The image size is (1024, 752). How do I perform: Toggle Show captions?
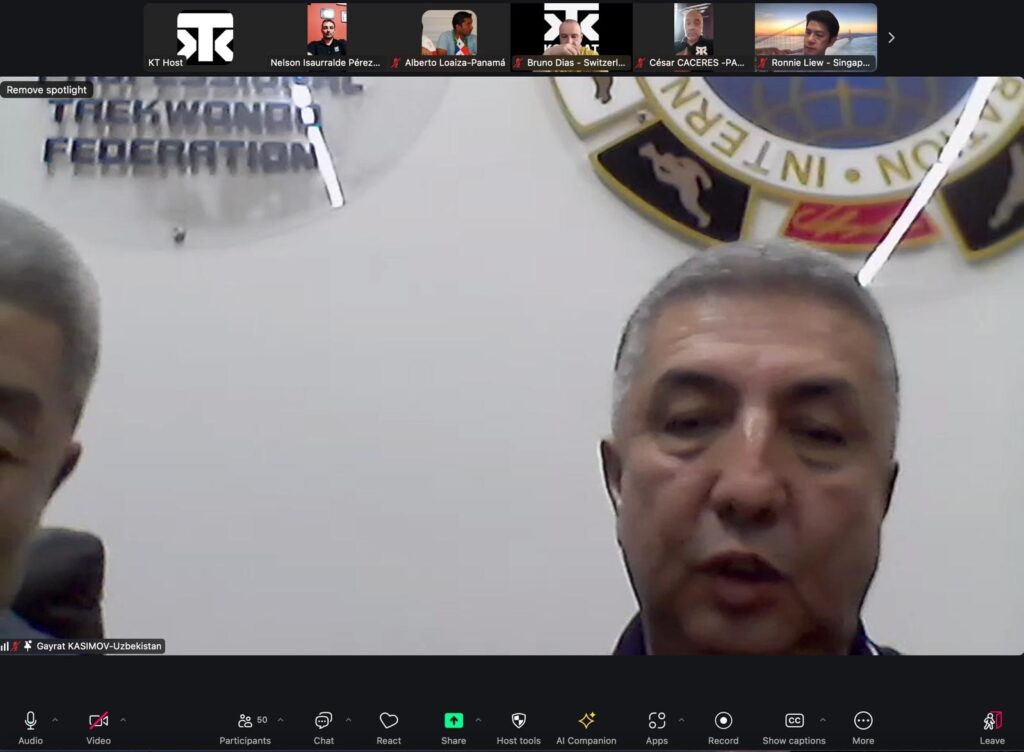pyautogui.click(x=794, y=721)
